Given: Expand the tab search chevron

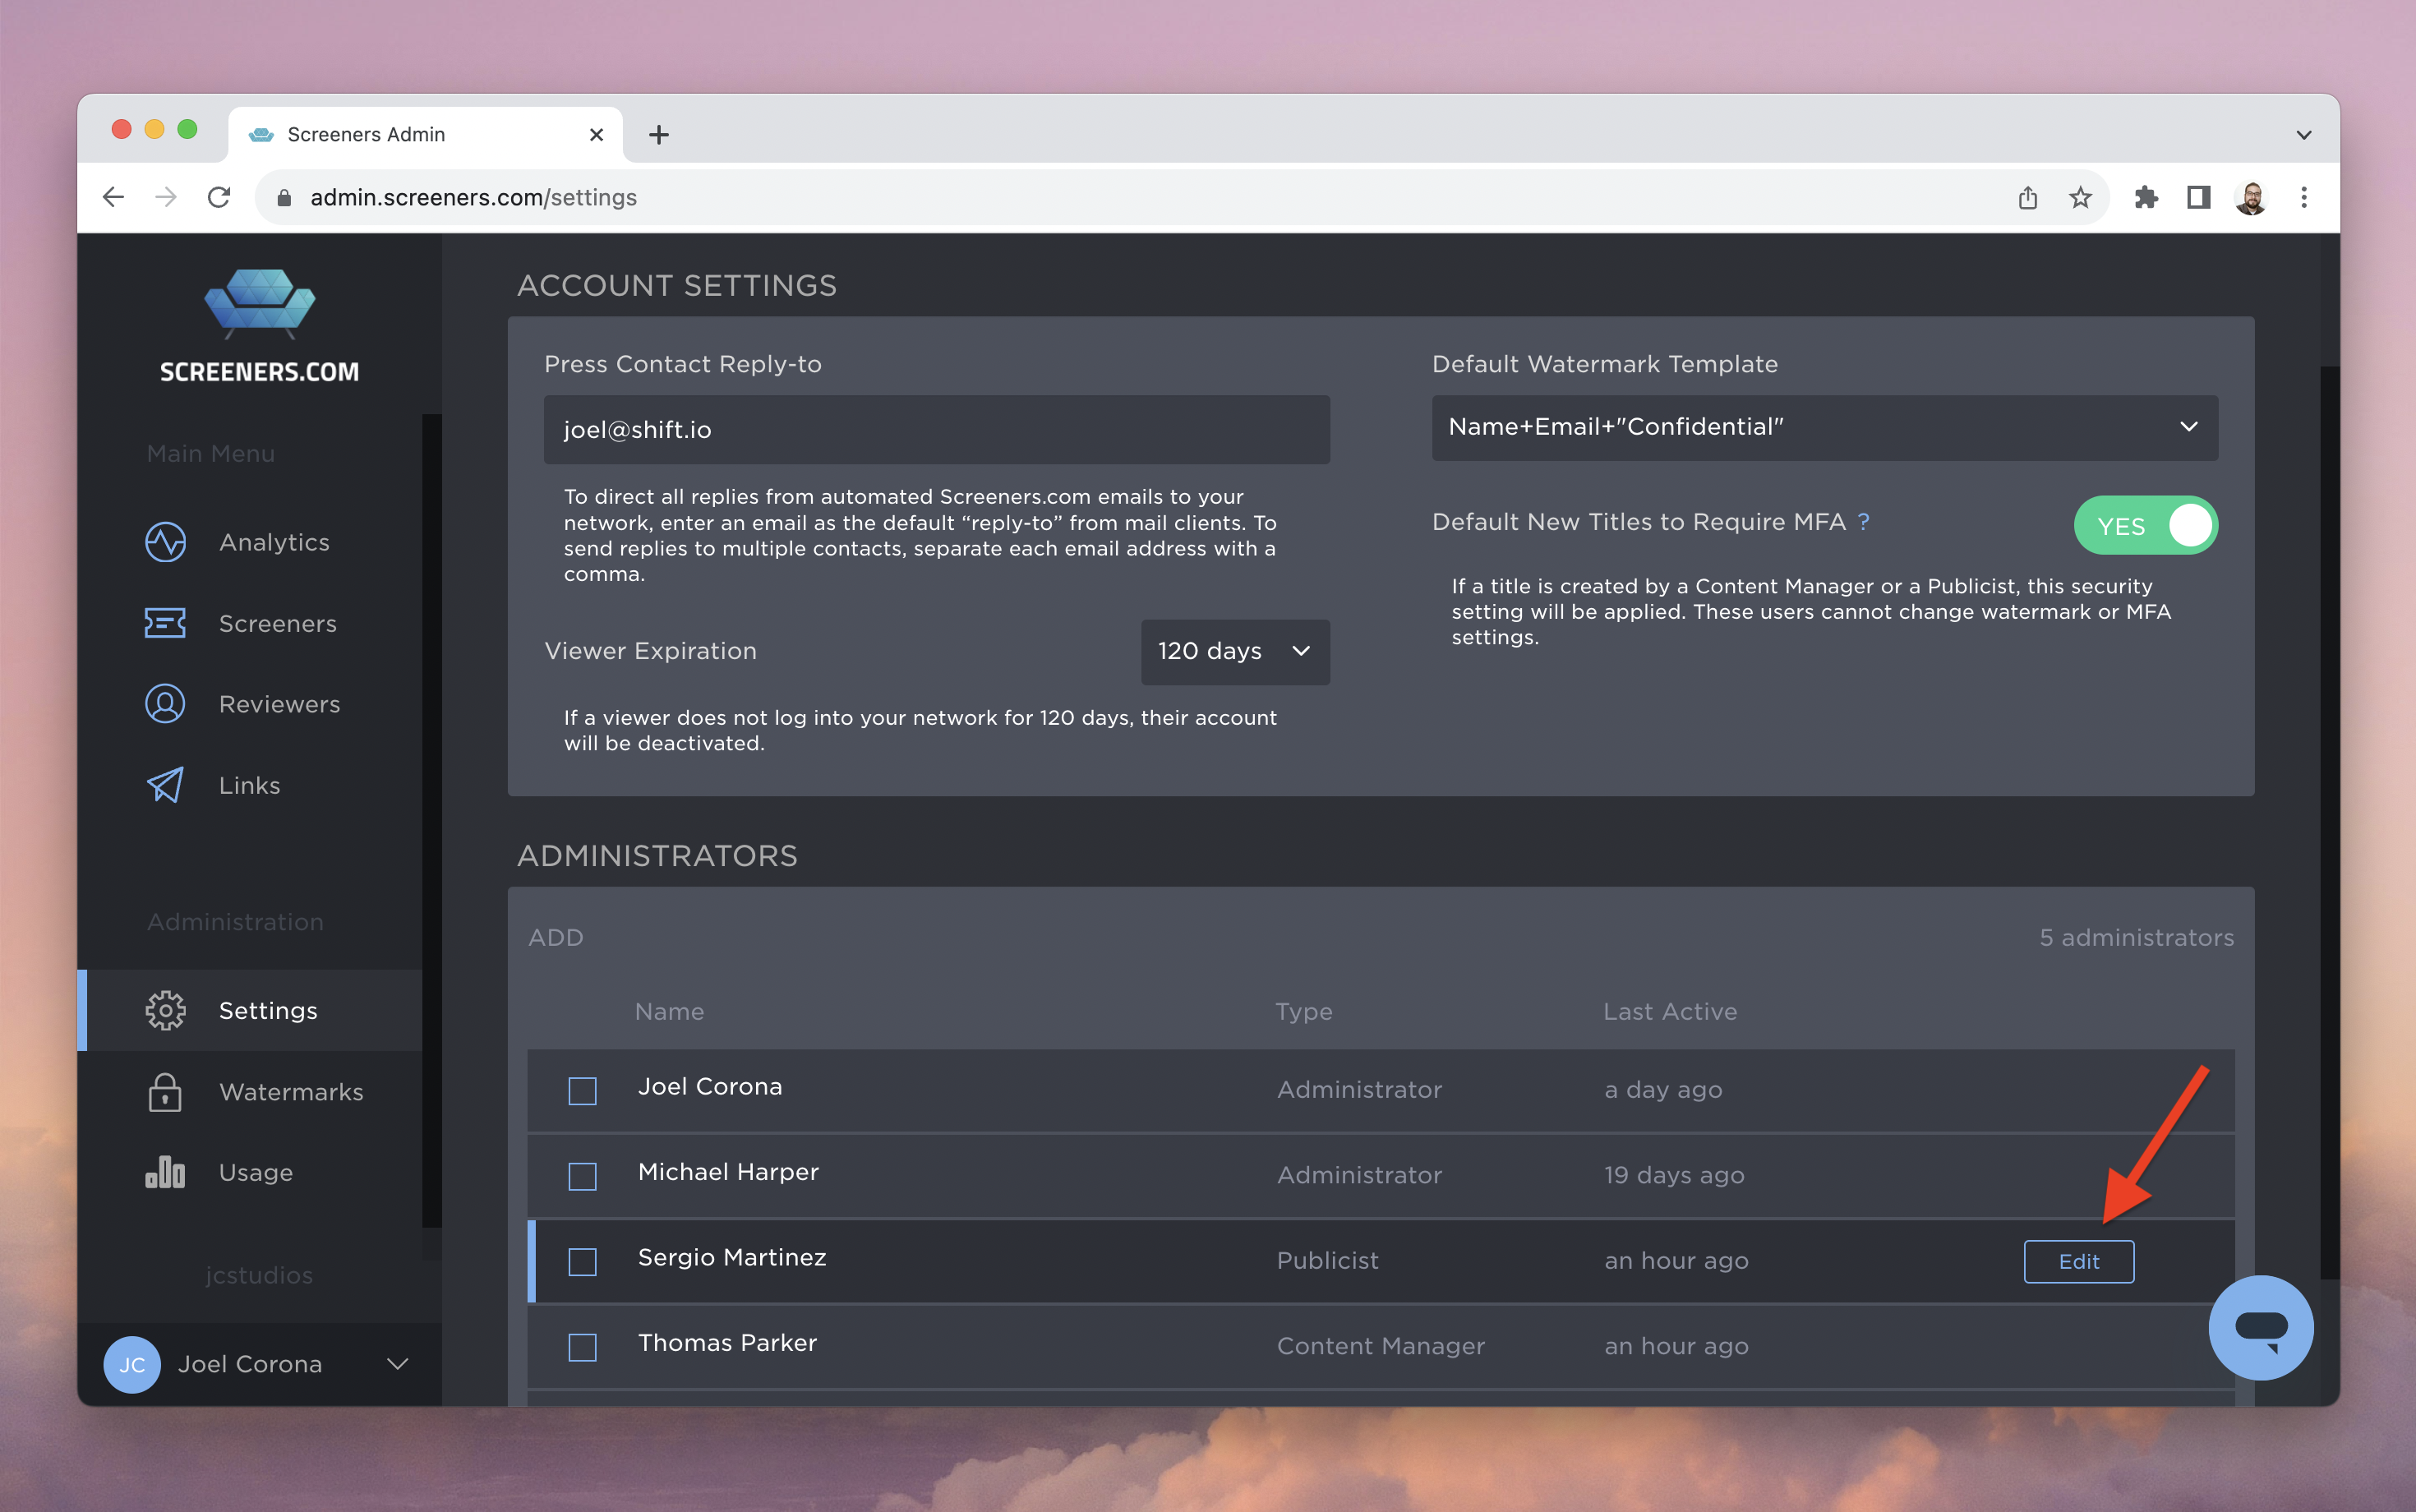Looking at the screenshot, I should [2304, 134].
